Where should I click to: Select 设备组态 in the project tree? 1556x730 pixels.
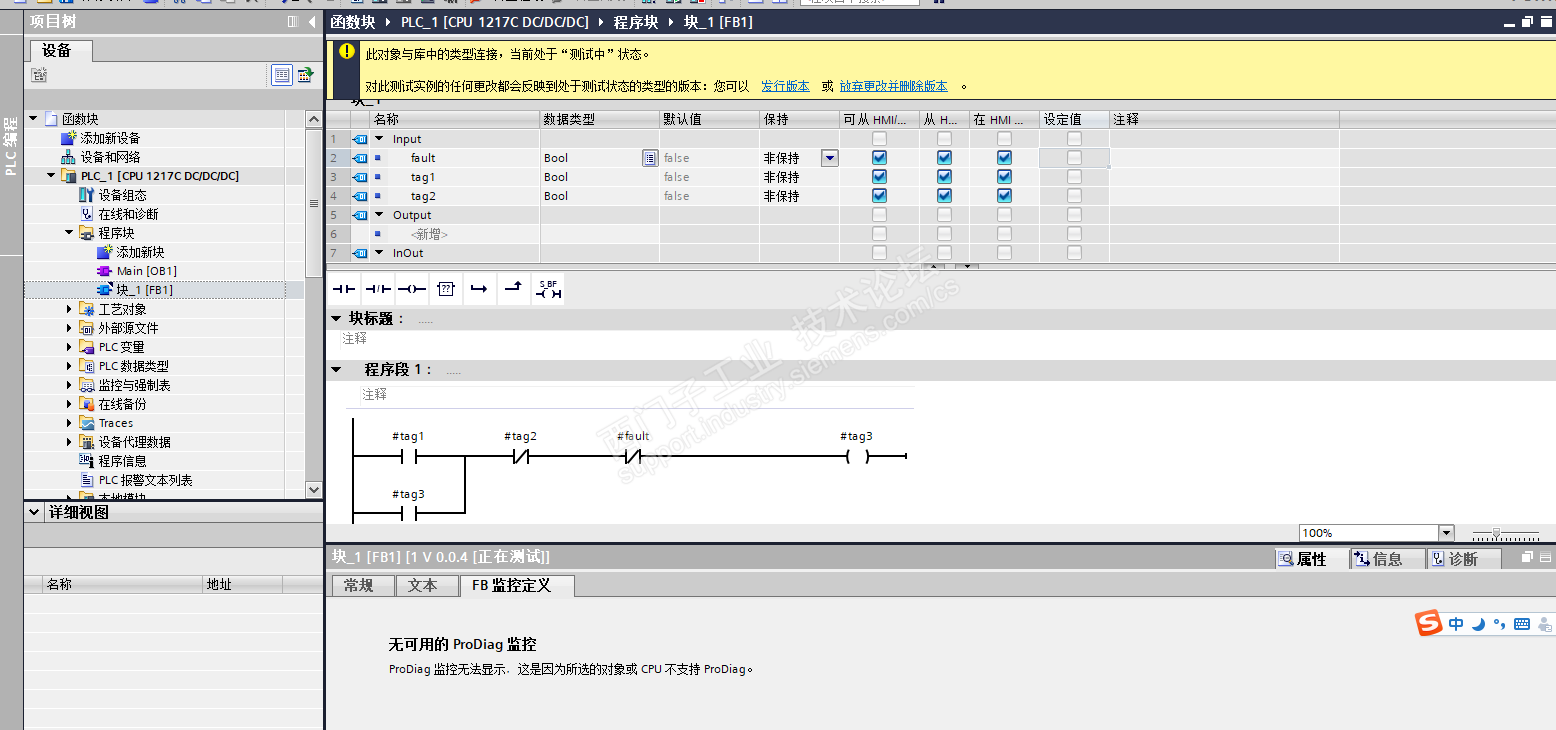(x=122, y=195)
